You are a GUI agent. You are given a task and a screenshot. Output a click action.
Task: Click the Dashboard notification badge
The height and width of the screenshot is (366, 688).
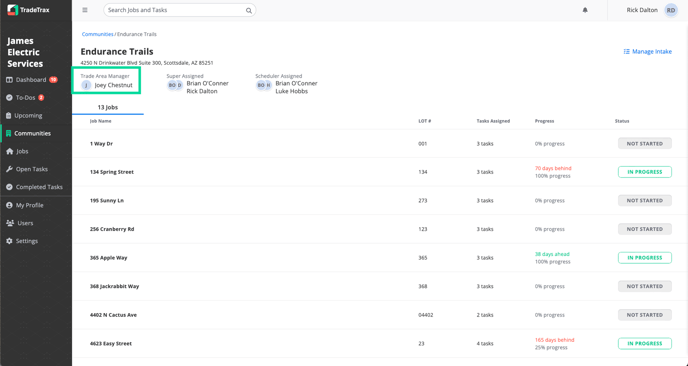(53, 80)
